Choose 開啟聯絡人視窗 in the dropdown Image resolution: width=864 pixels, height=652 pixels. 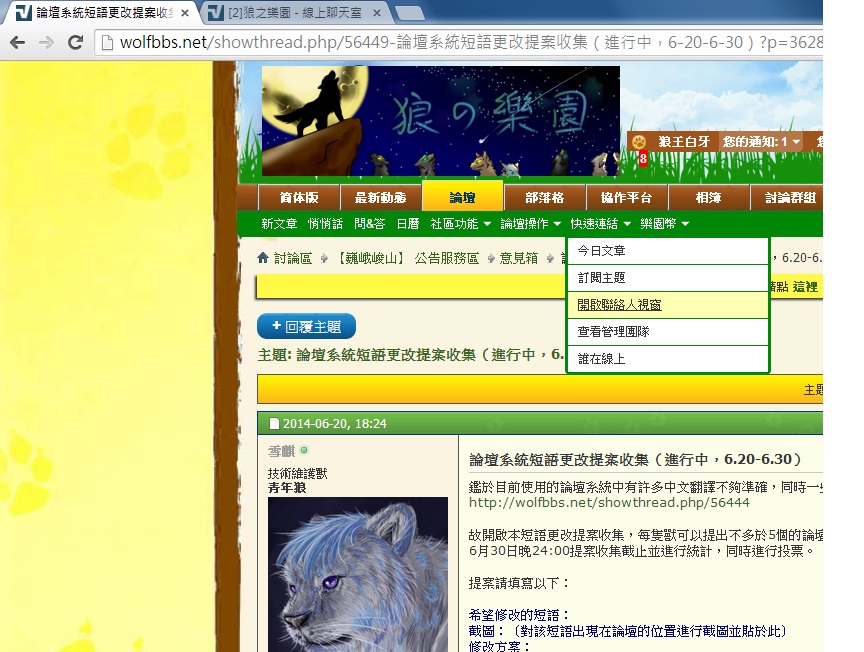point(668,305)
